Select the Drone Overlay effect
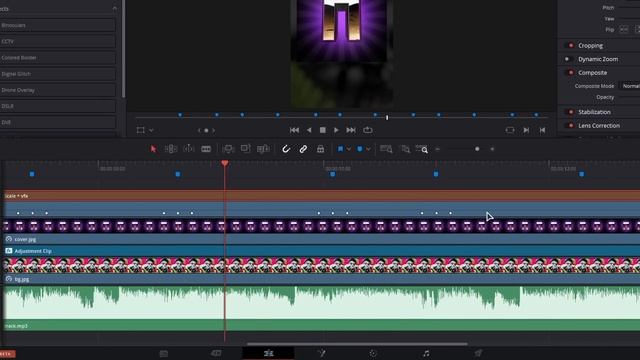640x360 pixels. pos(58,90)
